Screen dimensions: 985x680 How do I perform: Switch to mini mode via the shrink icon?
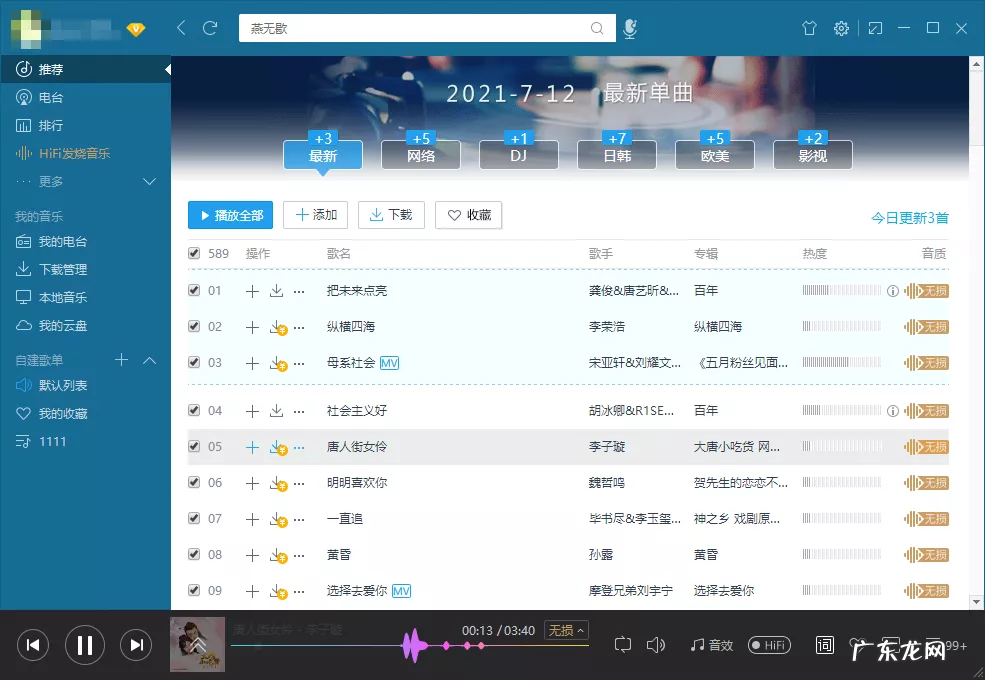(876, 28)
